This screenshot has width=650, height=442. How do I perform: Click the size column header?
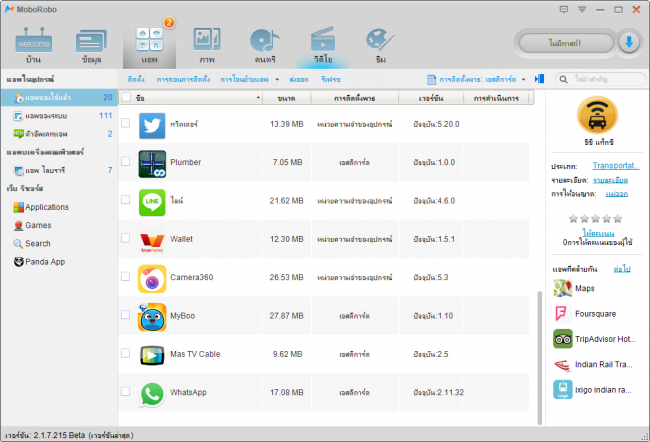[286, 98]
